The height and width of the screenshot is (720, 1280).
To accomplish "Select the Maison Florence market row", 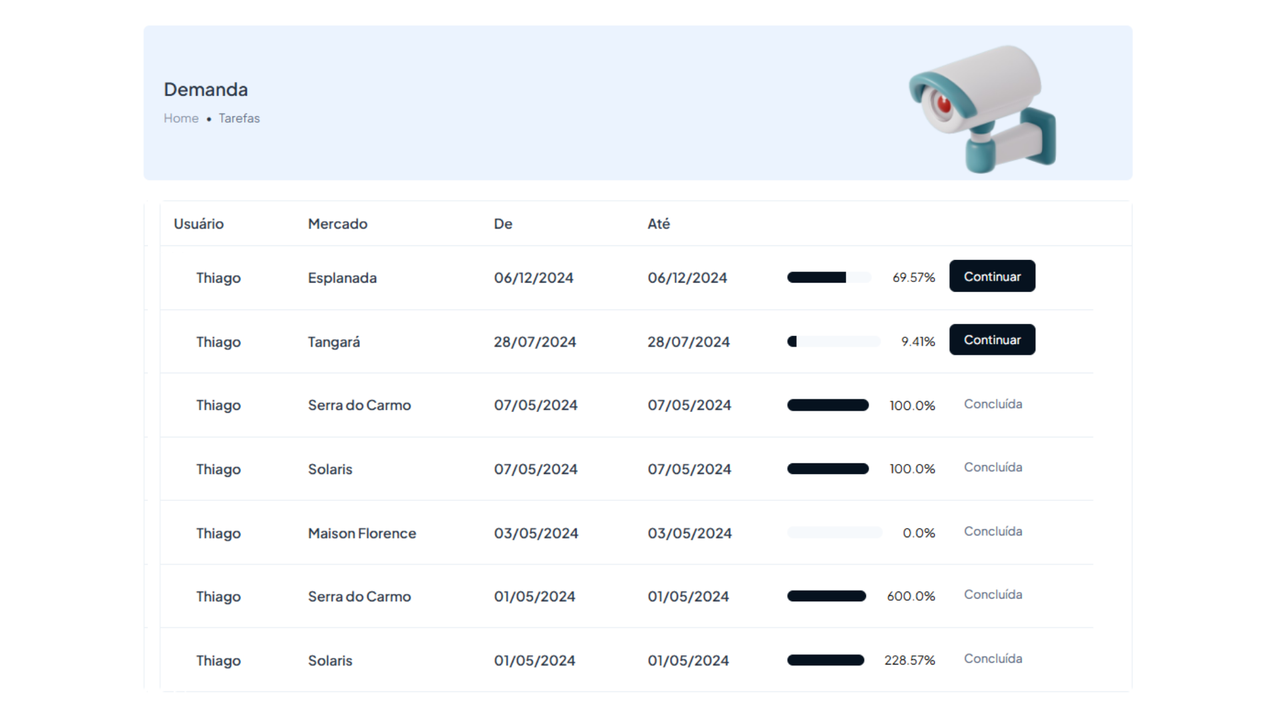I will pos(362,533).
